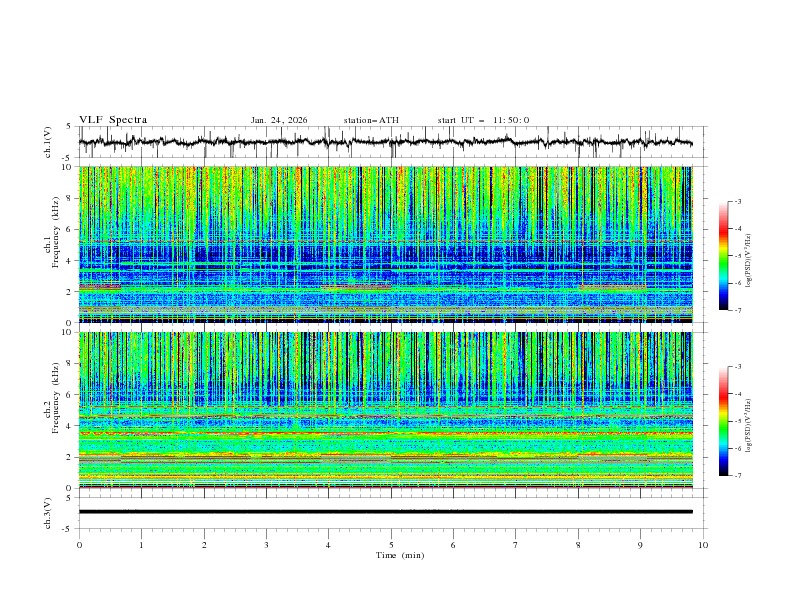Click inside the ch.2 spectrogram plot
Image resolution: width=792 pixels, height=612 pixels.
[x=390, y=410]
